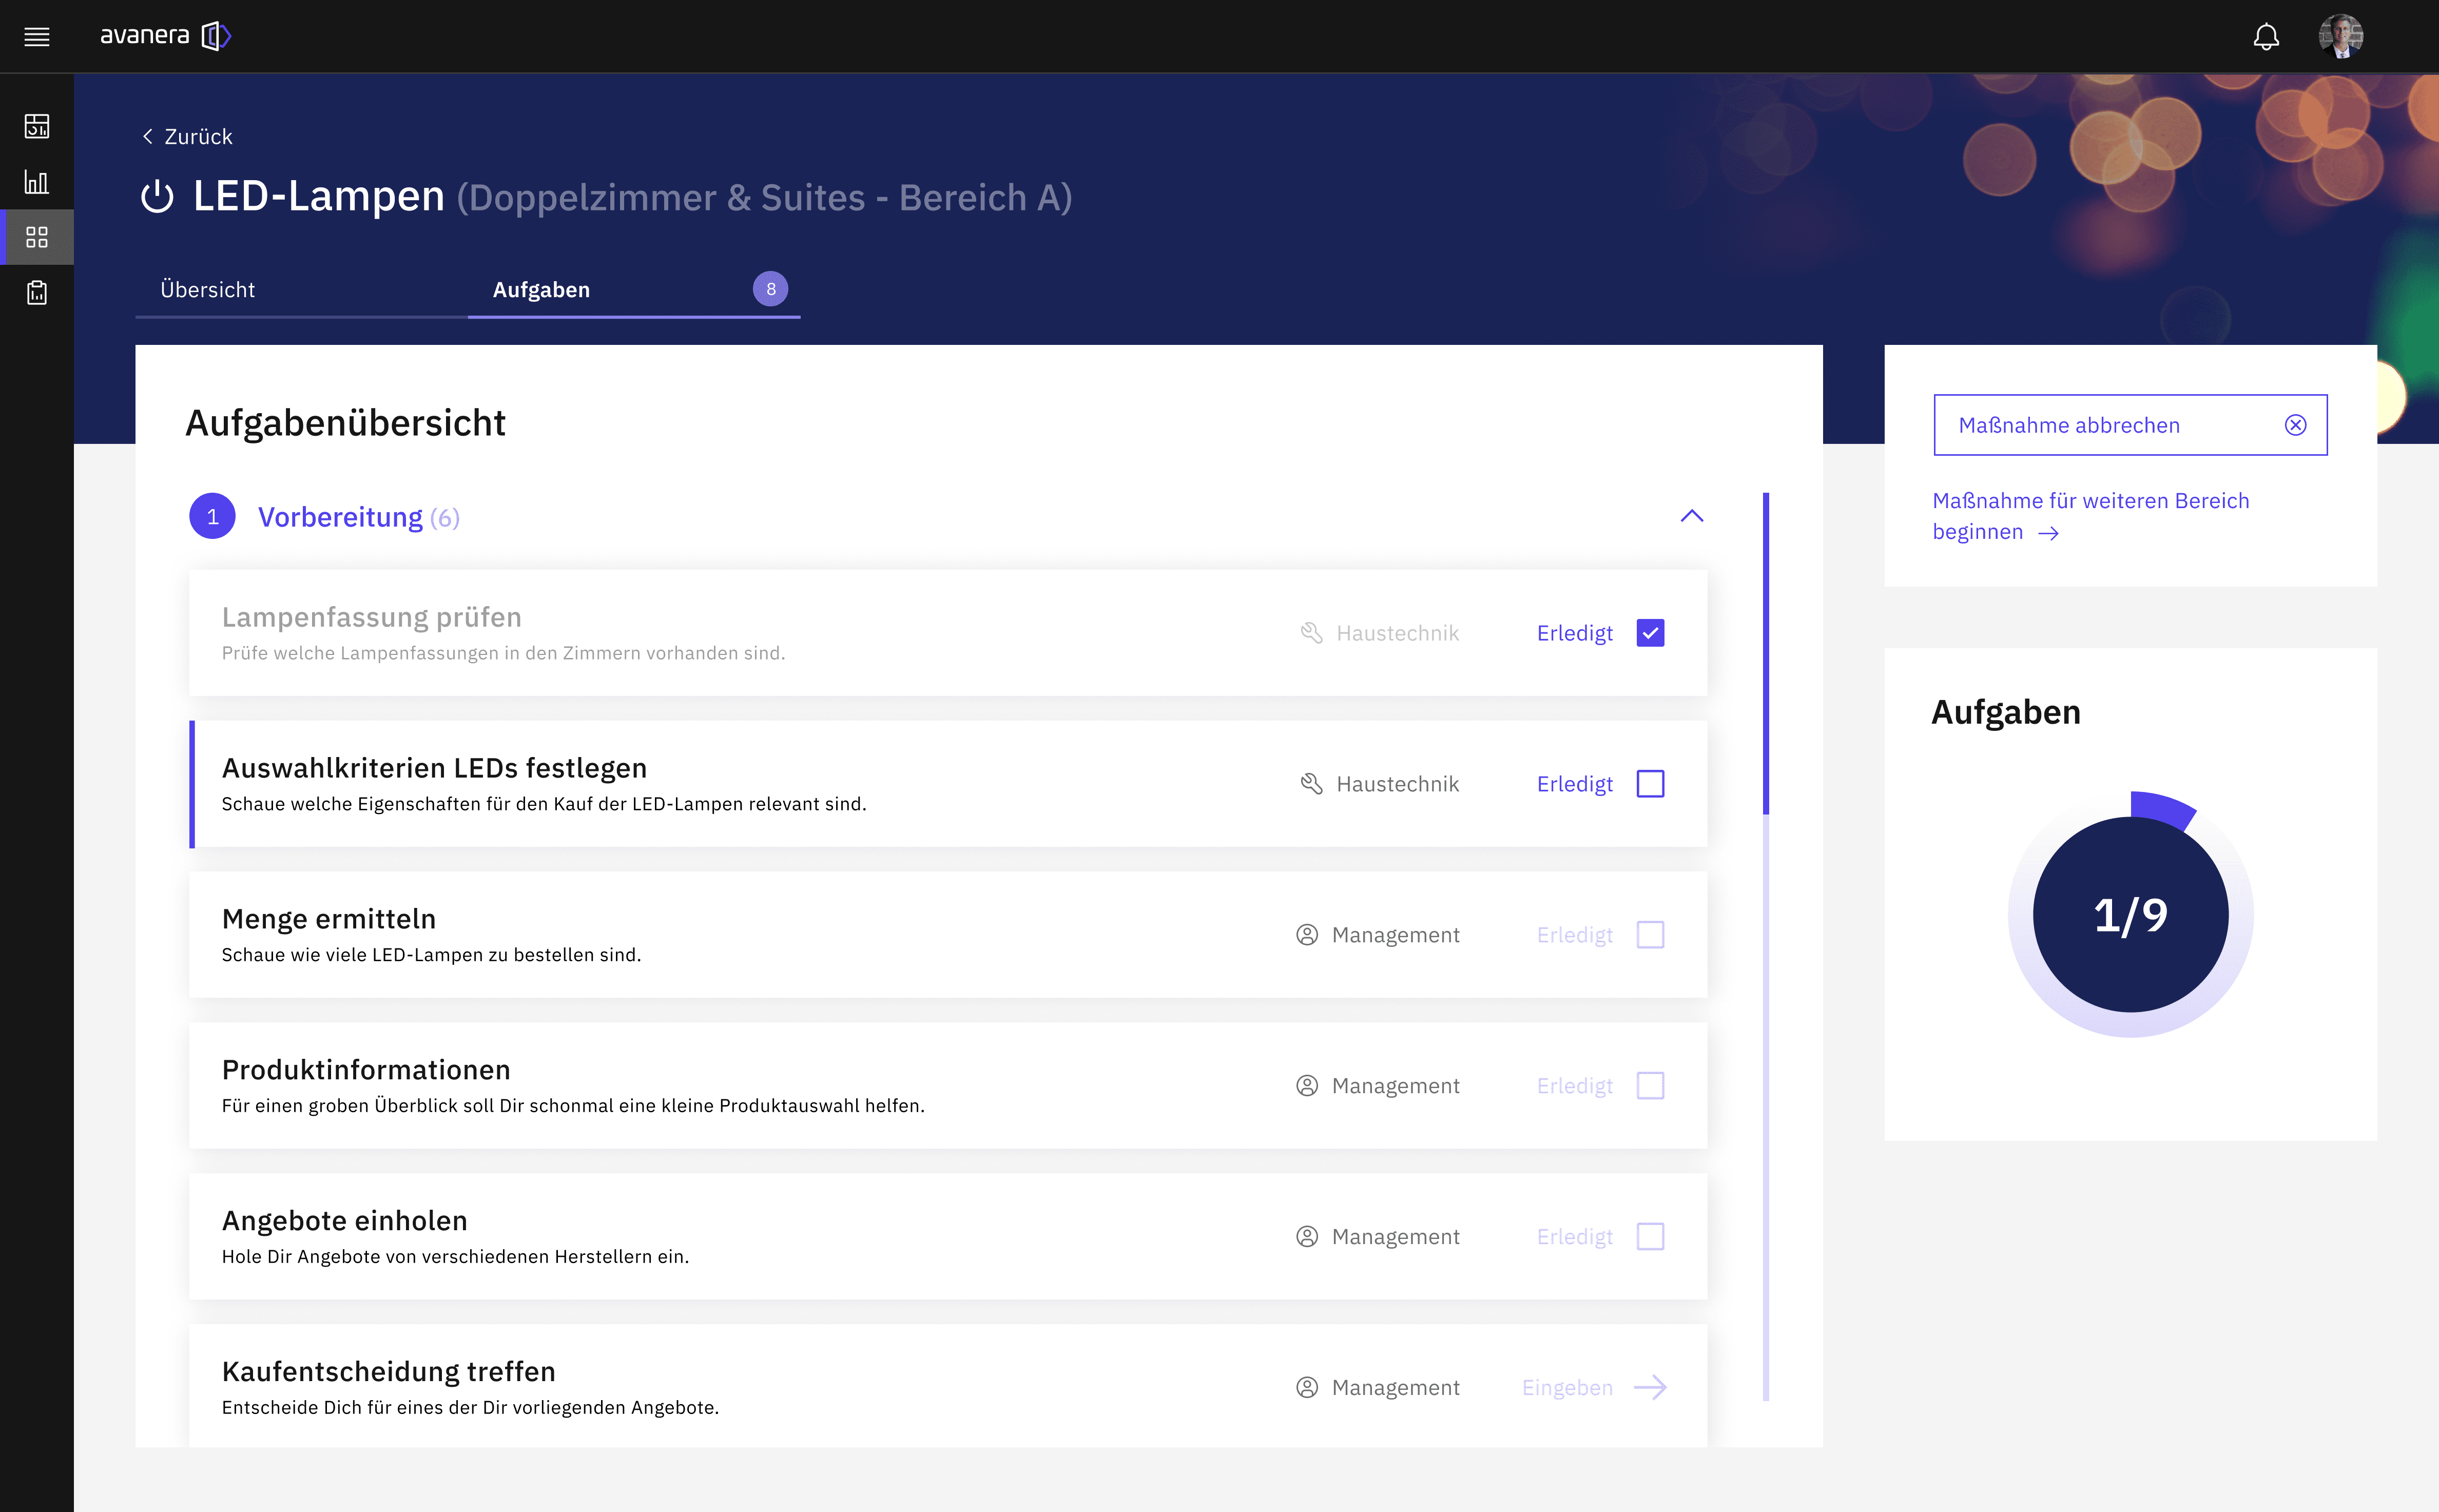This screenshot has width=2439, height=1512.
Task: Select the grid tiles sidebar icon
Action: tap(37, 237)
